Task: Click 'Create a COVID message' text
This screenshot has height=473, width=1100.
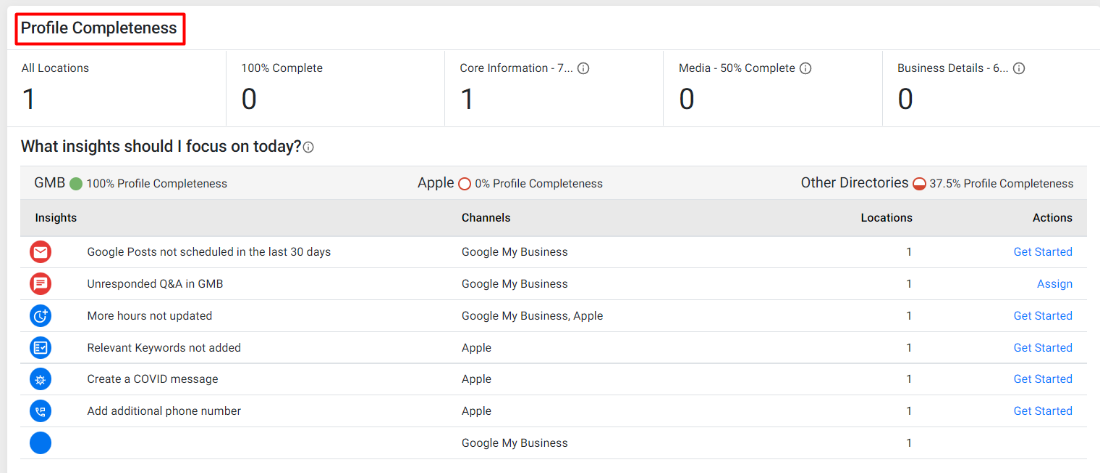Action: 152,379
